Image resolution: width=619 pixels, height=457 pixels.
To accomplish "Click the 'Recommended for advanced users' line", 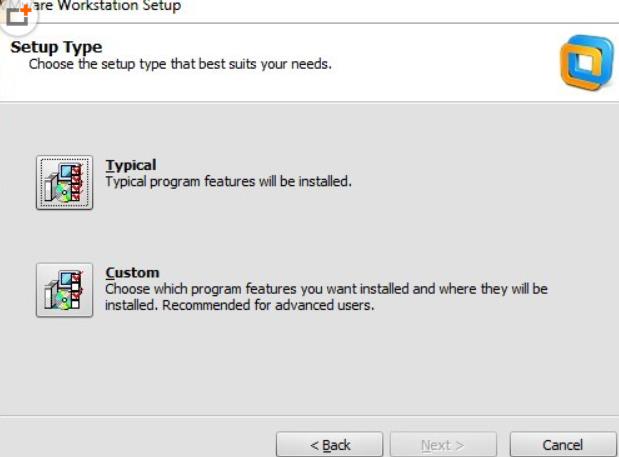I will click(x=239, y=305).
